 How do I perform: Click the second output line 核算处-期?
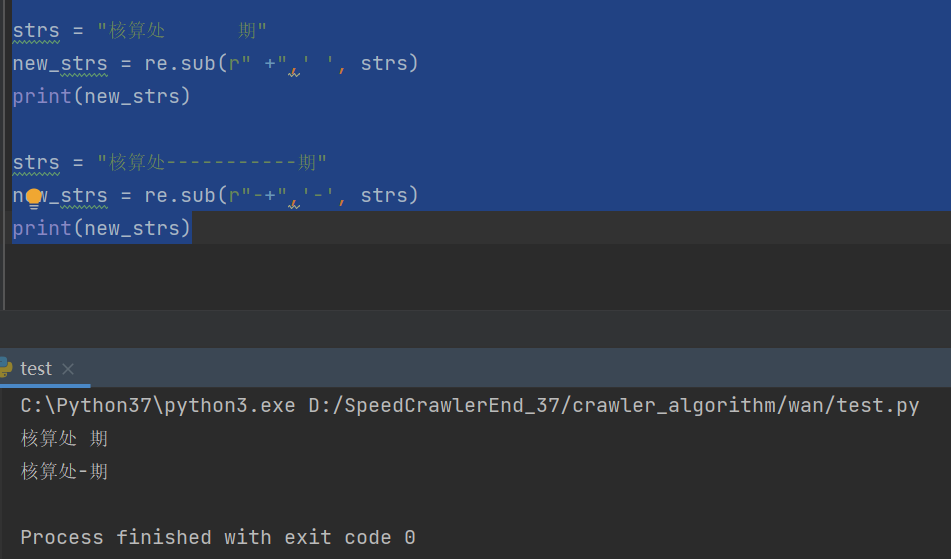coord(64,471)
